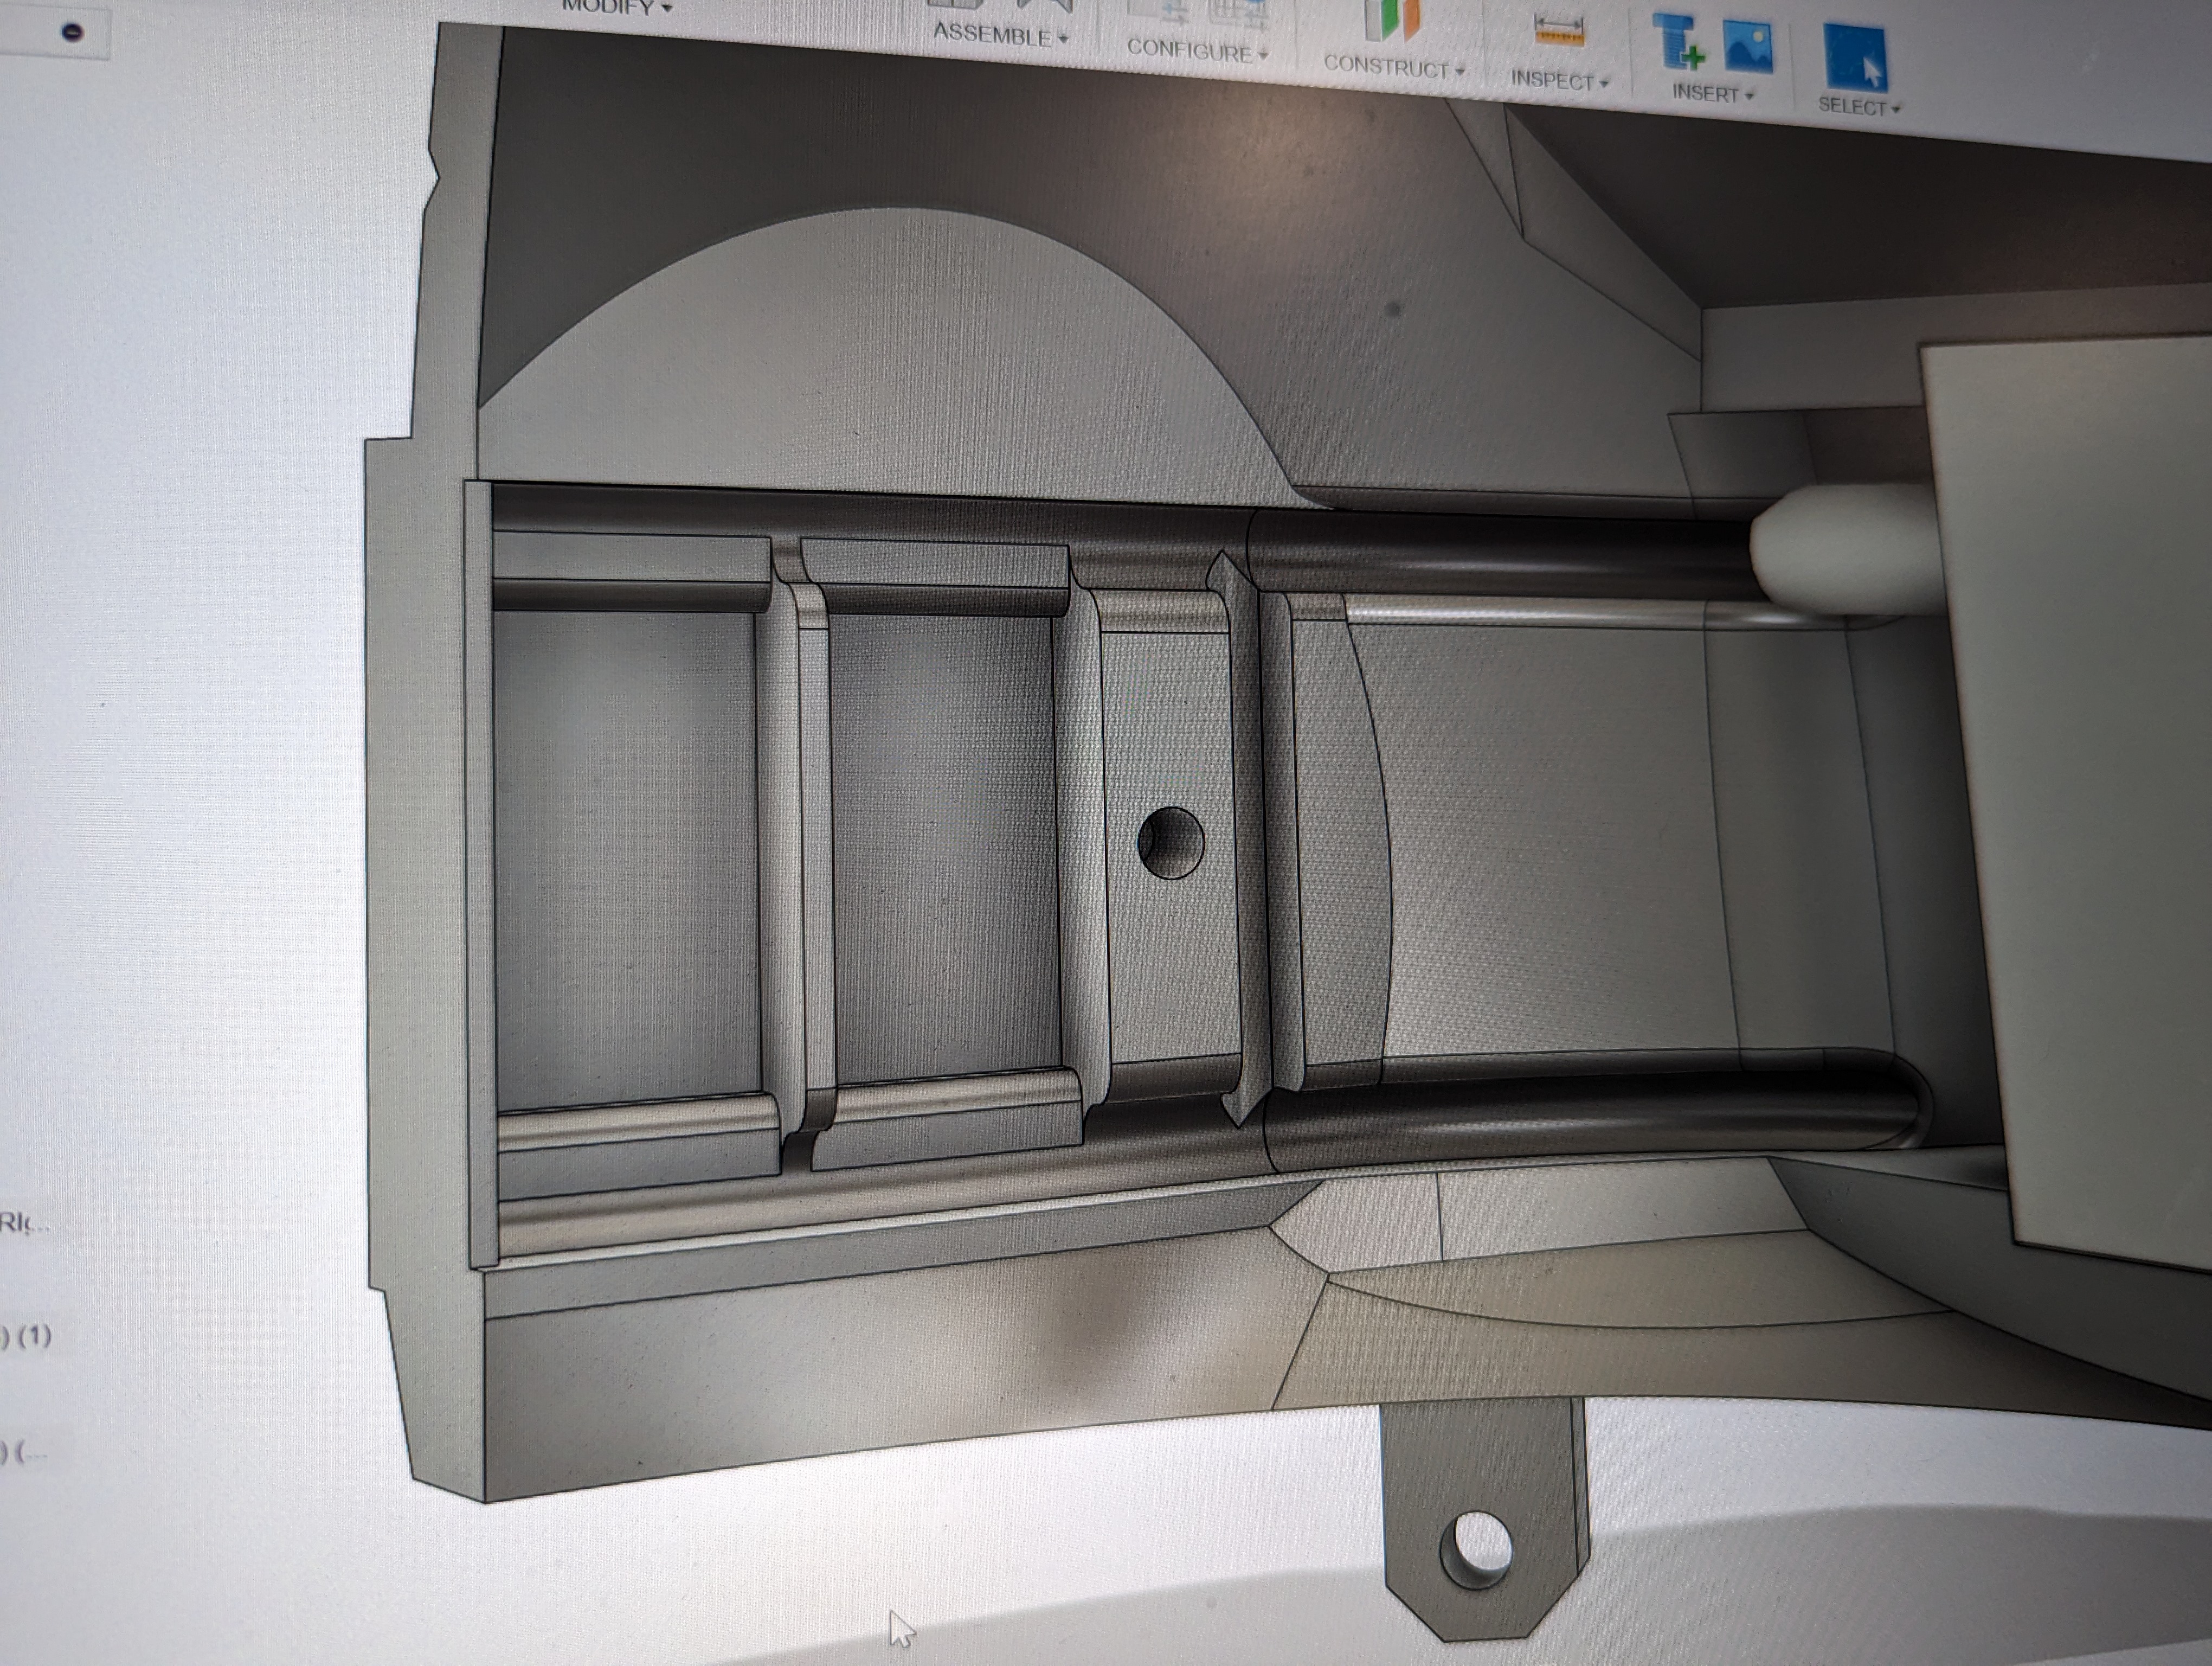This screenshot has width=2212, height=1666.
Task: Activate the Select cursor tool icon
Action: [1855, 58]
